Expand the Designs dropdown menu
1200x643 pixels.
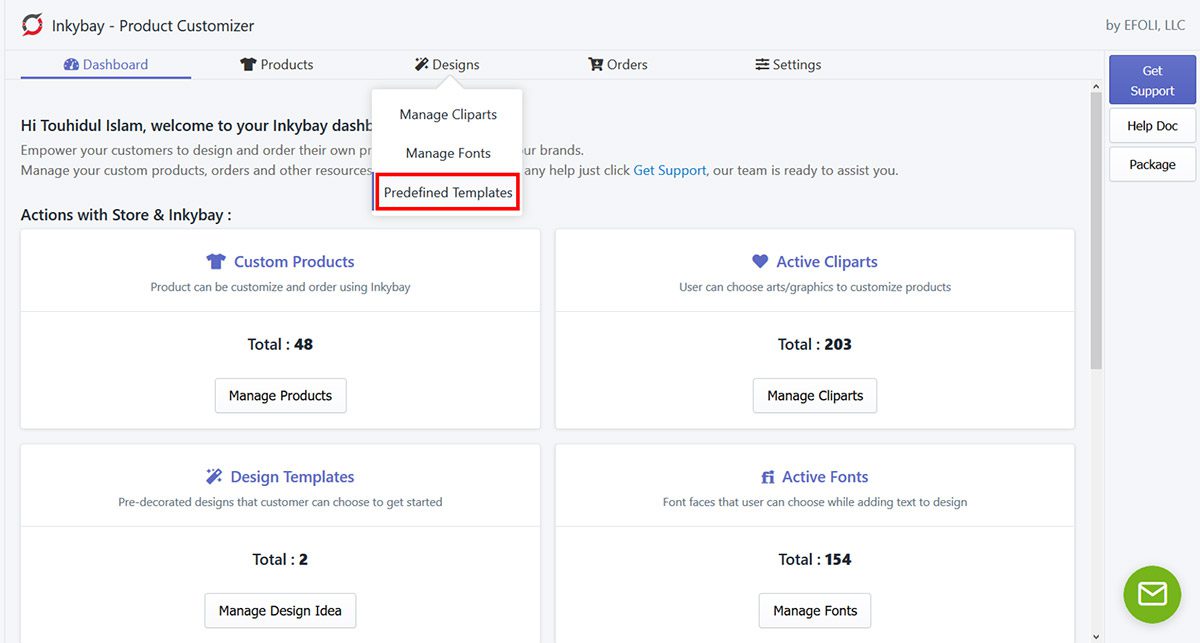tap(447, 65)
